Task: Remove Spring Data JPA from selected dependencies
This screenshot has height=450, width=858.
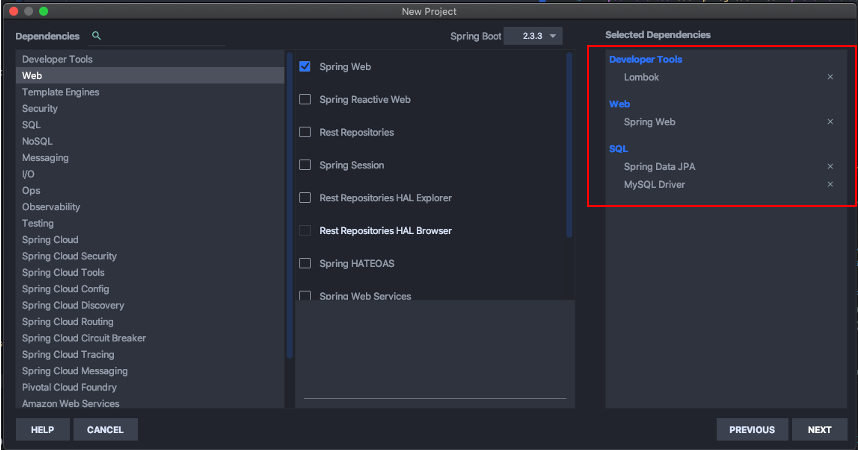Action: click(x=830, y=166)
